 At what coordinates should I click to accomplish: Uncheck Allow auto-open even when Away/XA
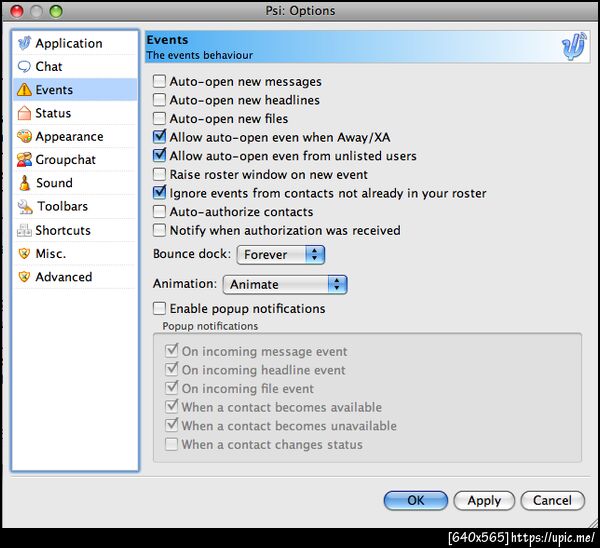click(159, 137)
